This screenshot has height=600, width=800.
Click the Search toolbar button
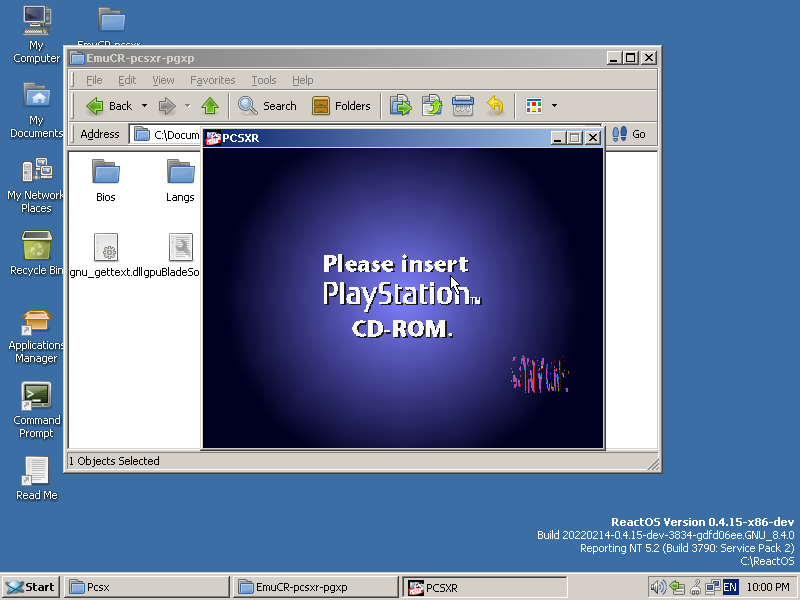pos(267,106)
